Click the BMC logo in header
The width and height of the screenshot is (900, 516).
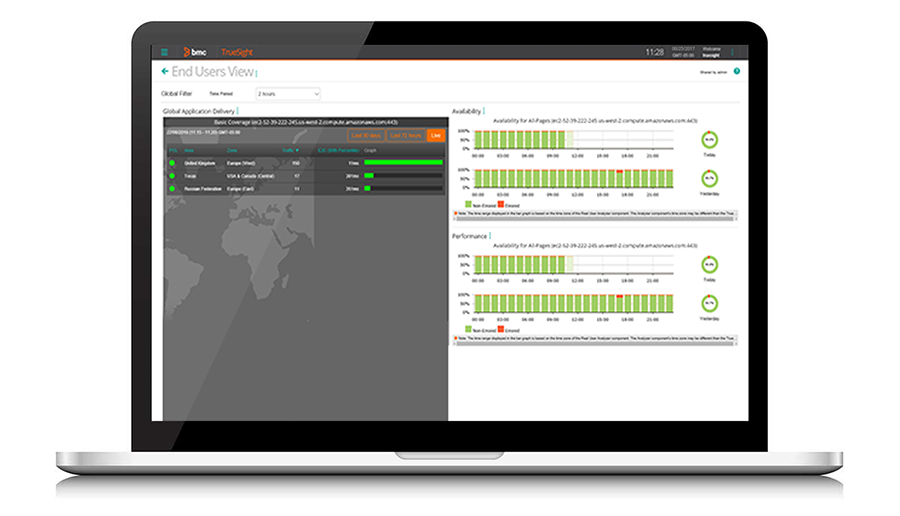coord(195,51)
